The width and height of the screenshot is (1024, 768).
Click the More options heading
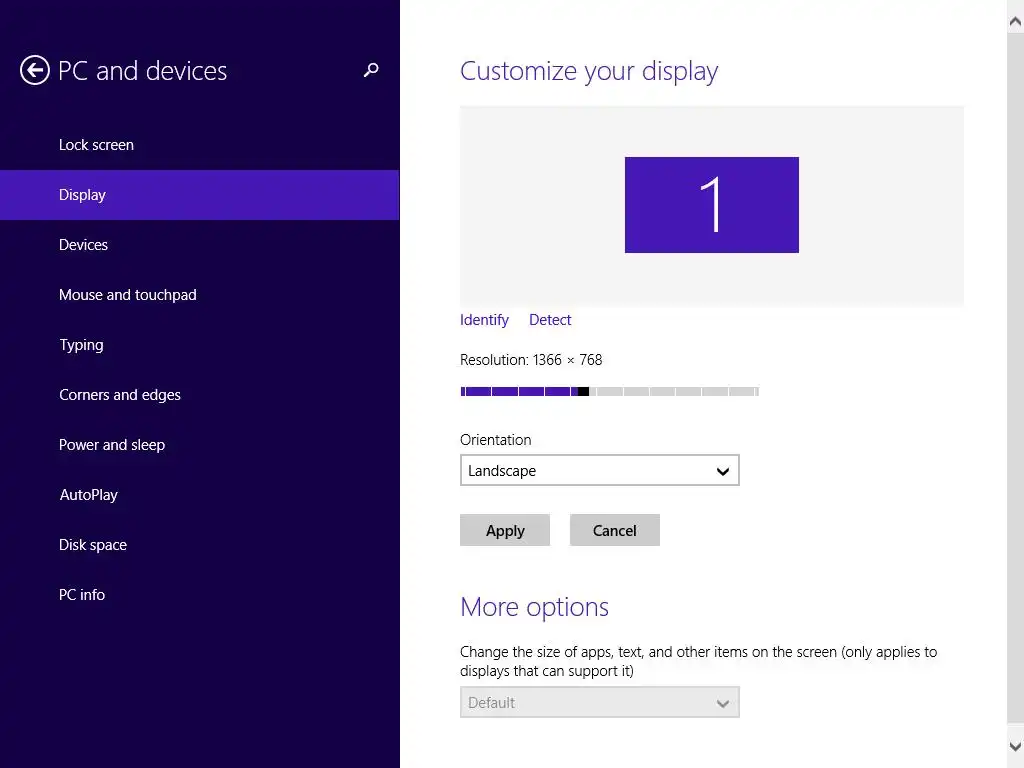coord(534,608)
